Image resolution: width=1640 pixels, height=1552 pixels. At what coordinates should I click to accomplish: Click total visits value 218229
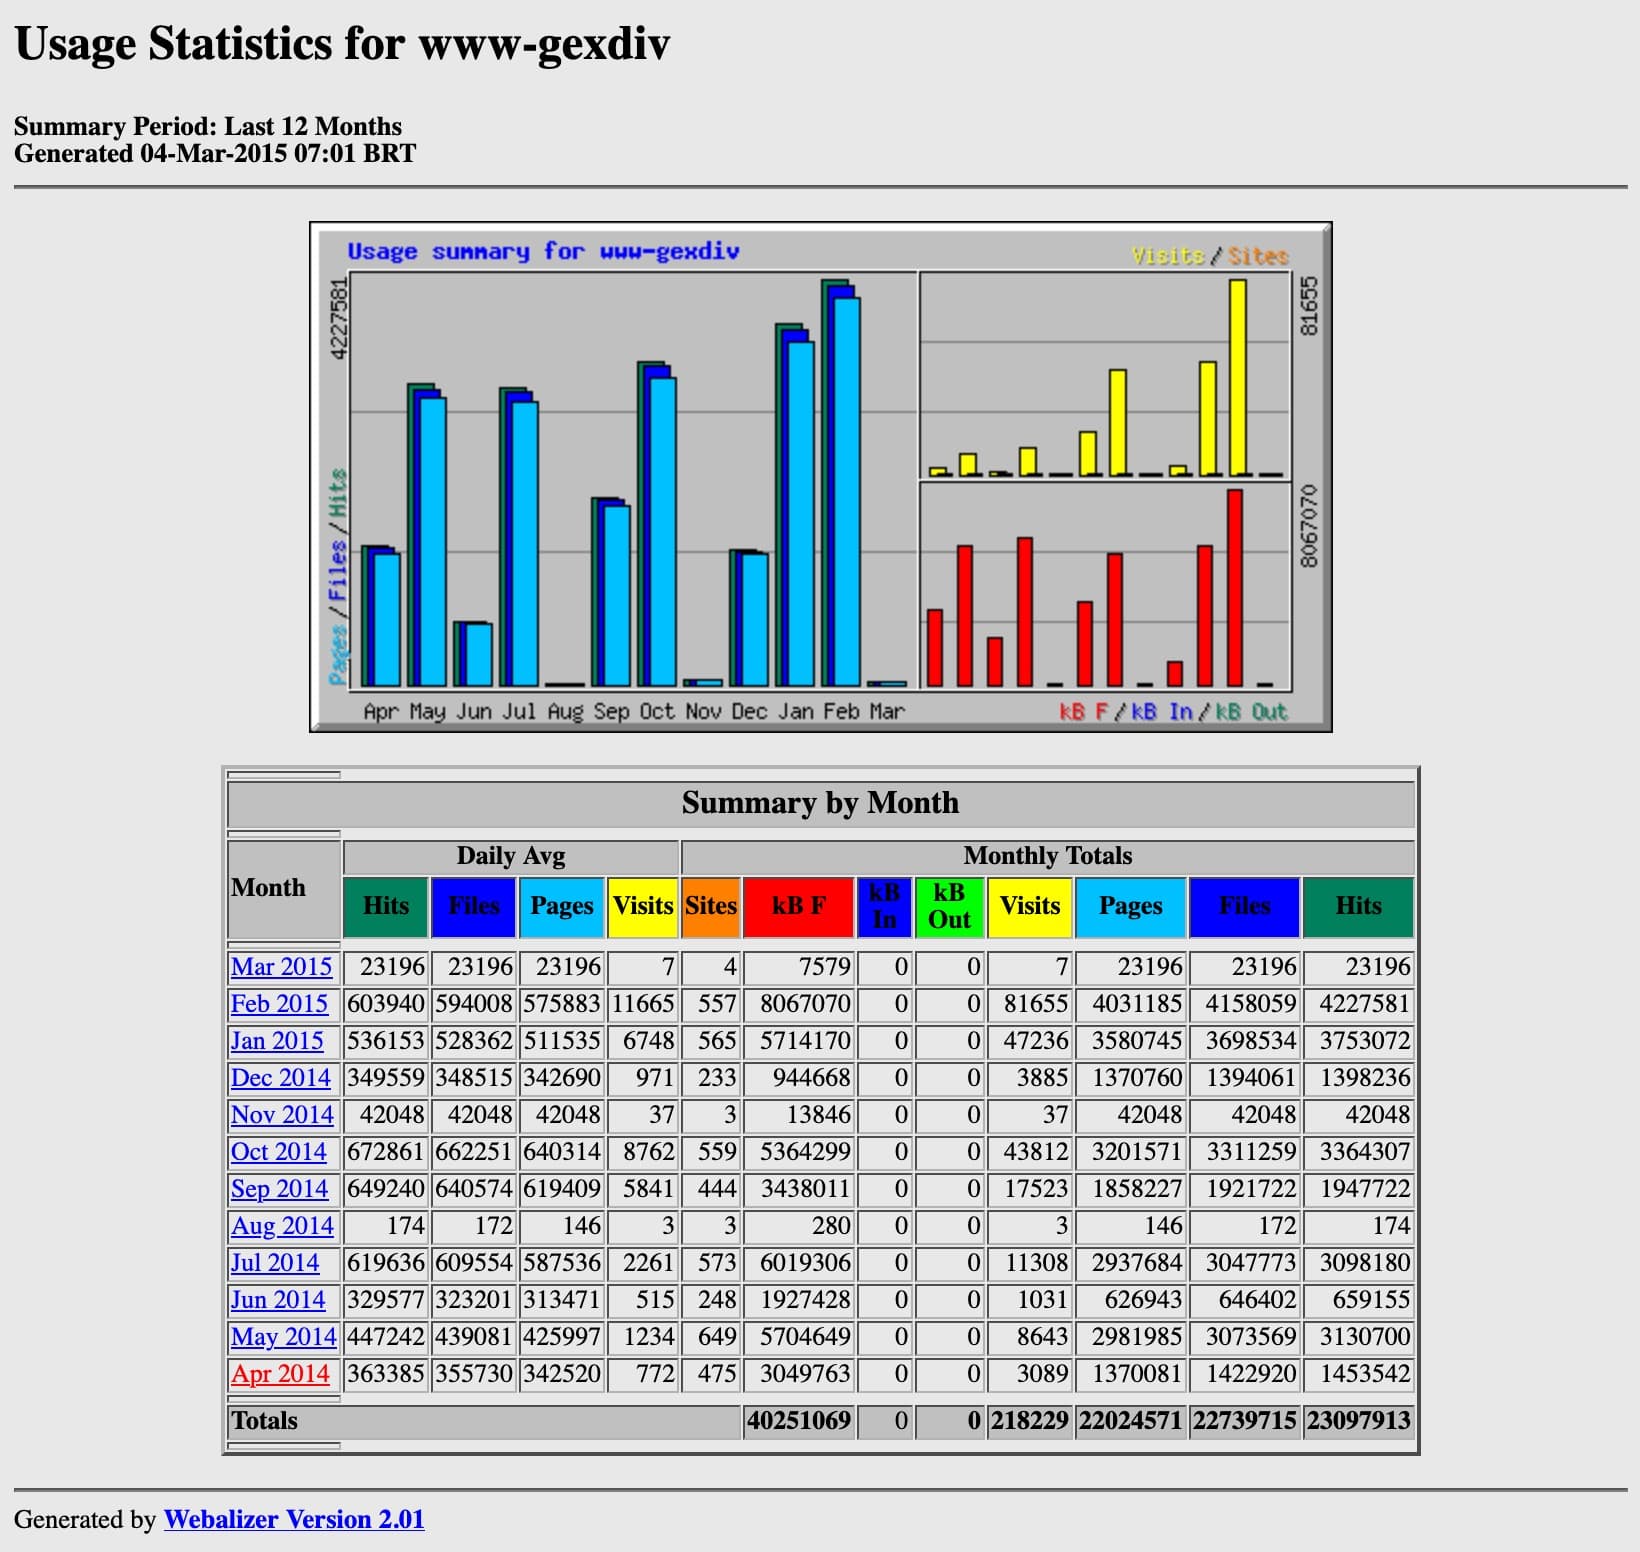point(1030,1421)
